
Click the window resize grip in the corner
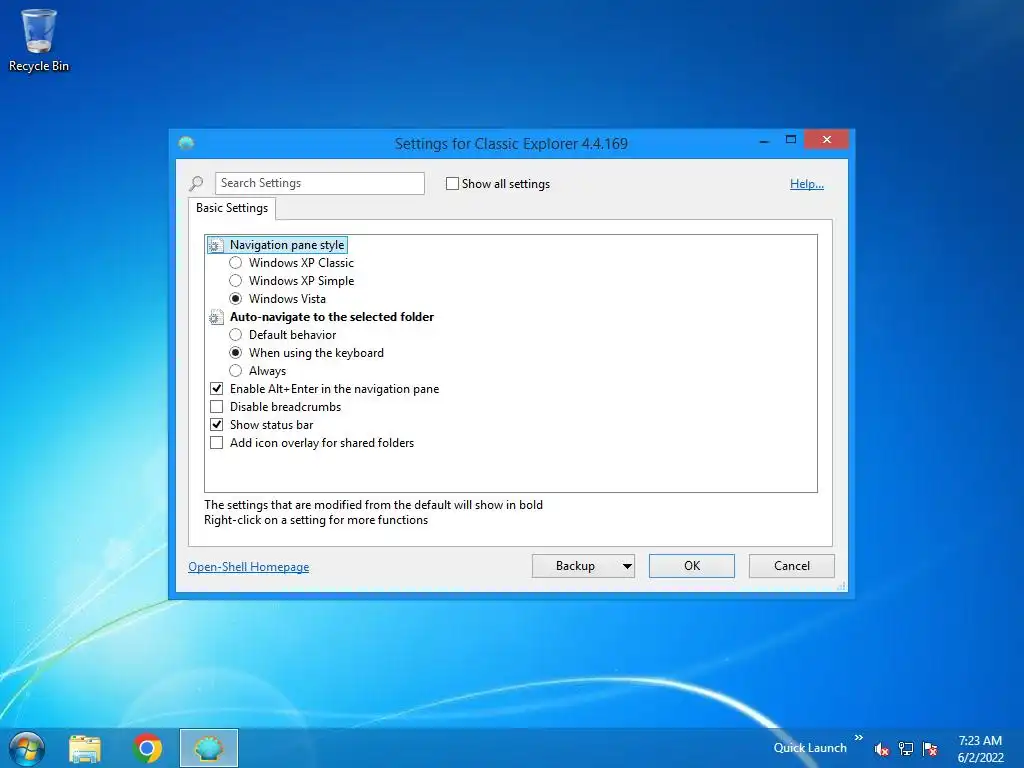click(841, 586)
